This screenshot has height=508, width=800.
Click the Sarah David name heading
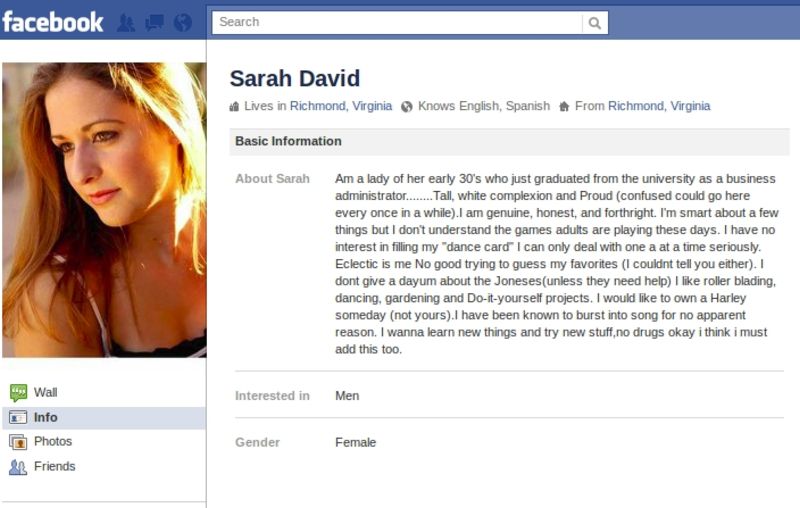[295, 79]
